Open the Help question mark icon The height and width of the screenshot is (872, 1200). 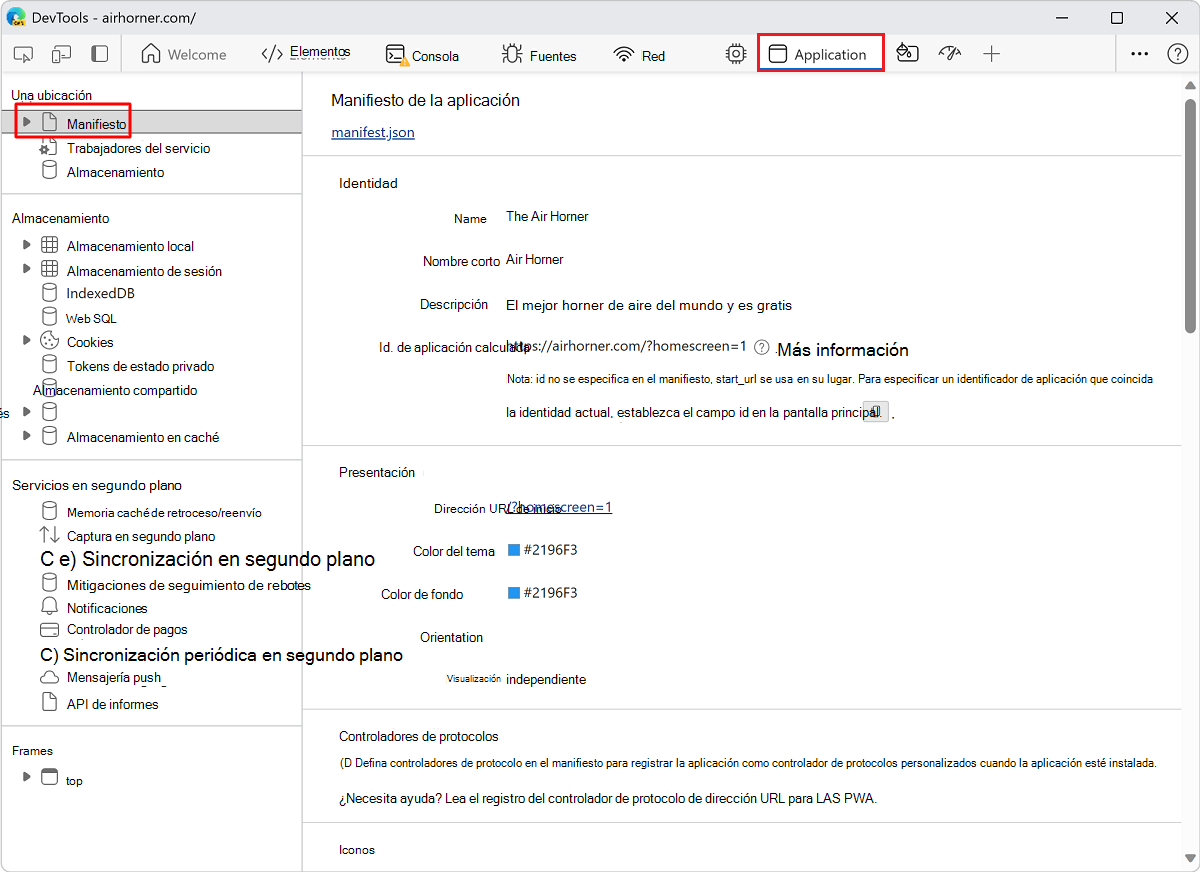(1177, 54)
